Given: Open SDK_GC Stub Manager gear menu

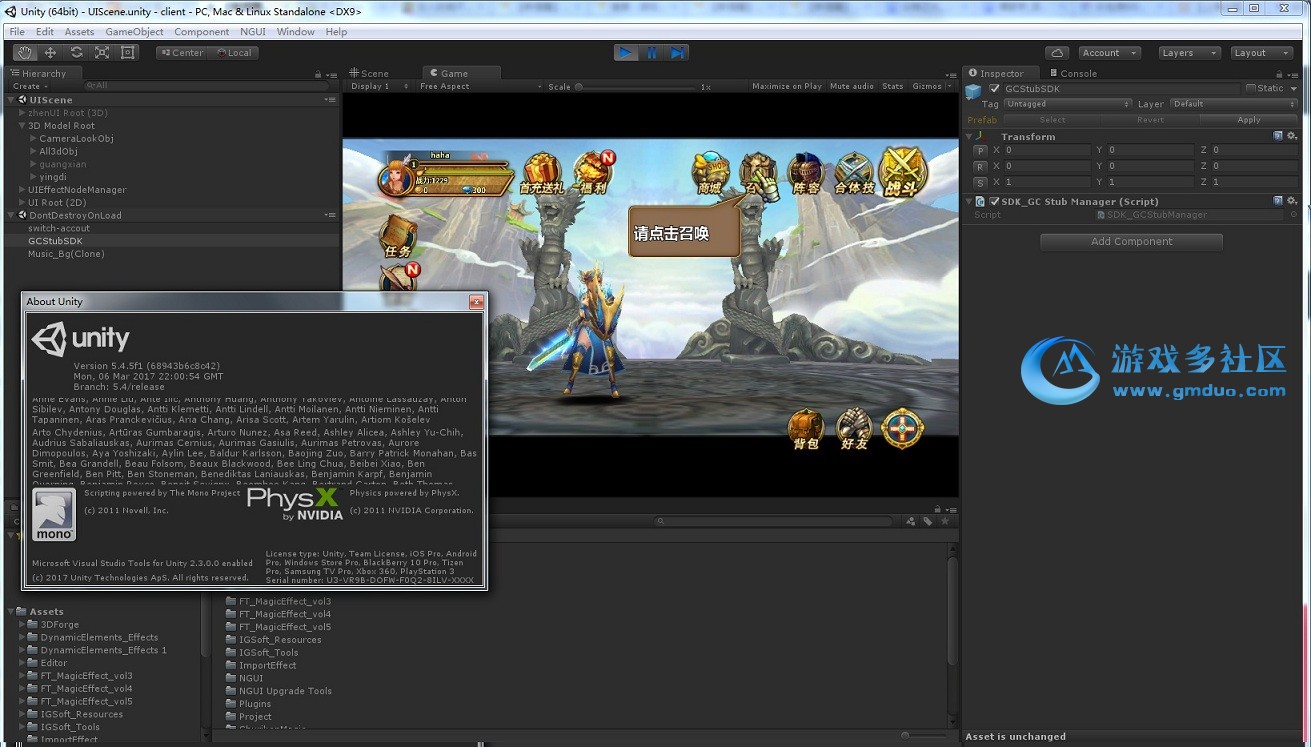Looking at the screenshot, I should [1292, 201].
